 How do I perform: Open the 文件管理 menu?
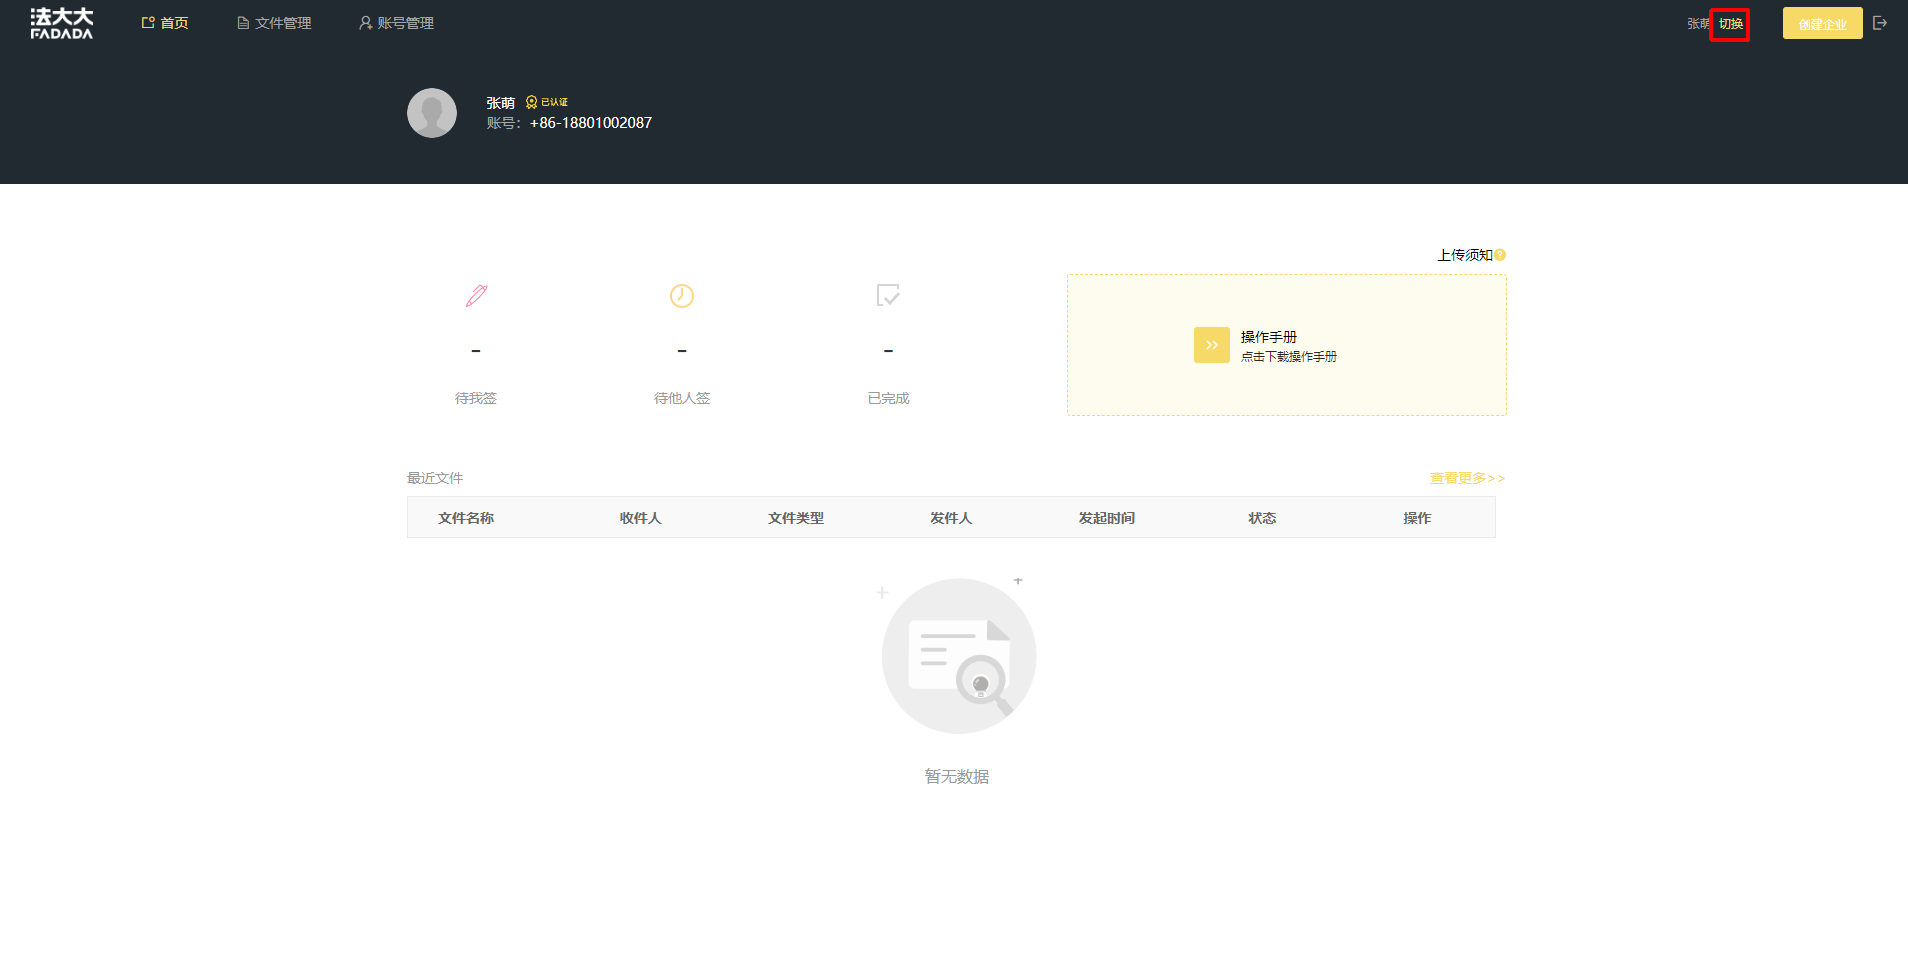pos(274,23)
